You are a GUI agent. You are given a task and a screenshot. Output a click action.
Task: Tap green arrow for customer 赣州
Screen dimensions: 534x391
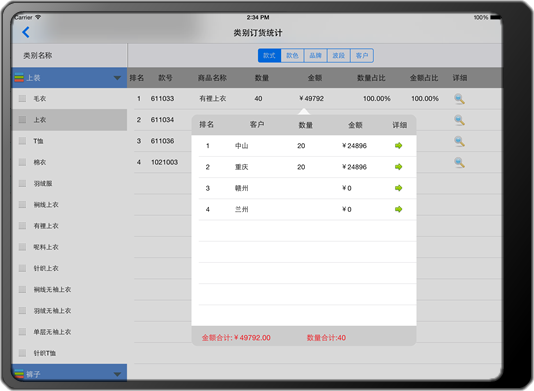coord(398,188)
